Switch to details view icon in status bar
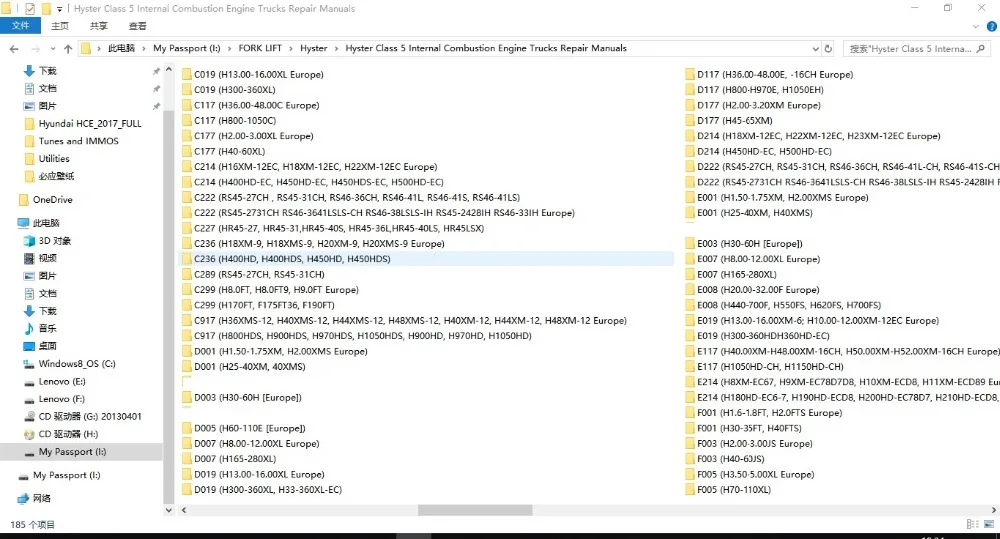The width and height of the screenshot is (1000, 539). point(973,524)
